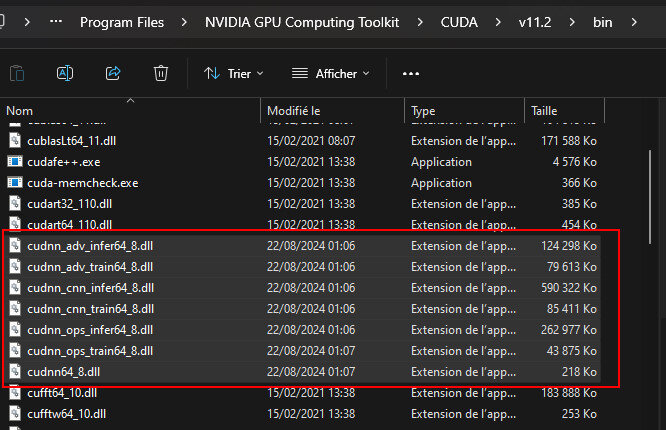Click the Rename icon in toolbar
This screenshot has height=430, width=666.
point(65,73)
